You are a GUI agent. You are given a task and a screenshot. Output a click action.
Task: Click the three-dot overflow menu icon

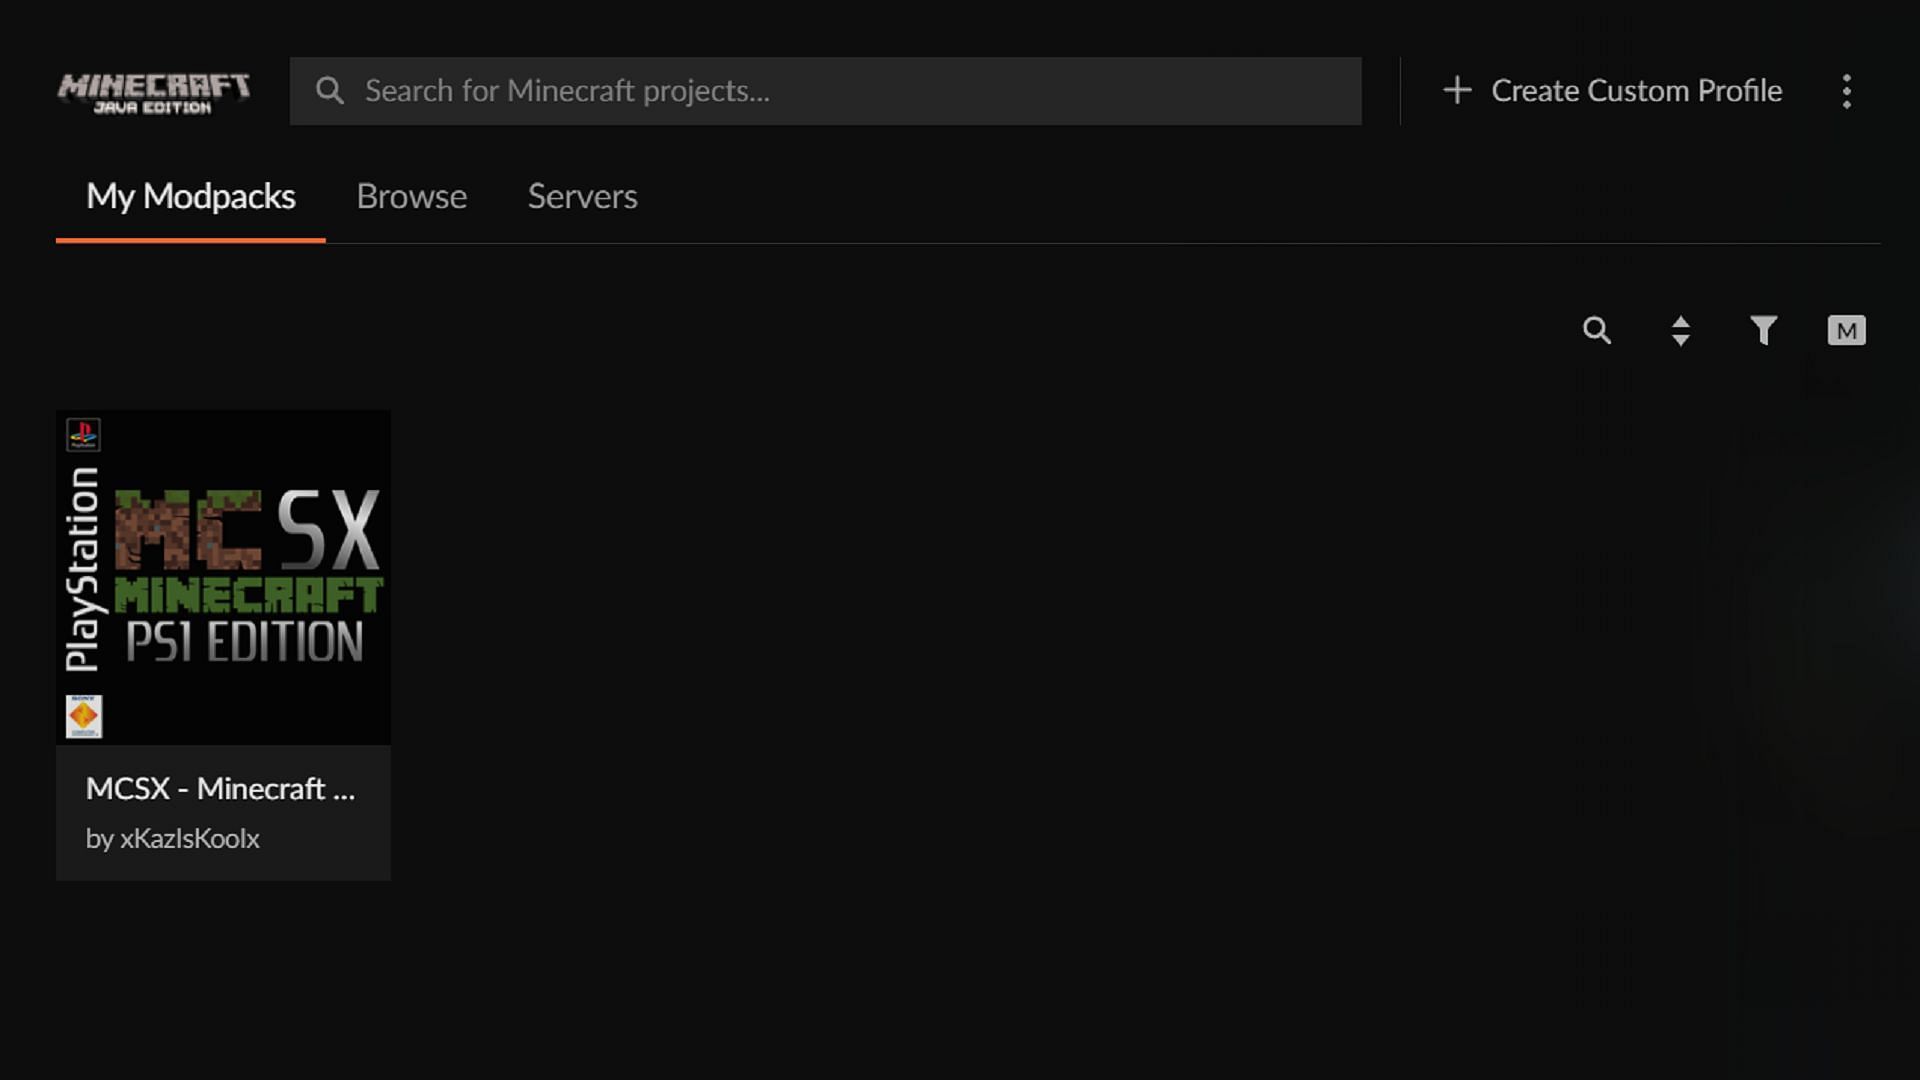coord(1846,90)
